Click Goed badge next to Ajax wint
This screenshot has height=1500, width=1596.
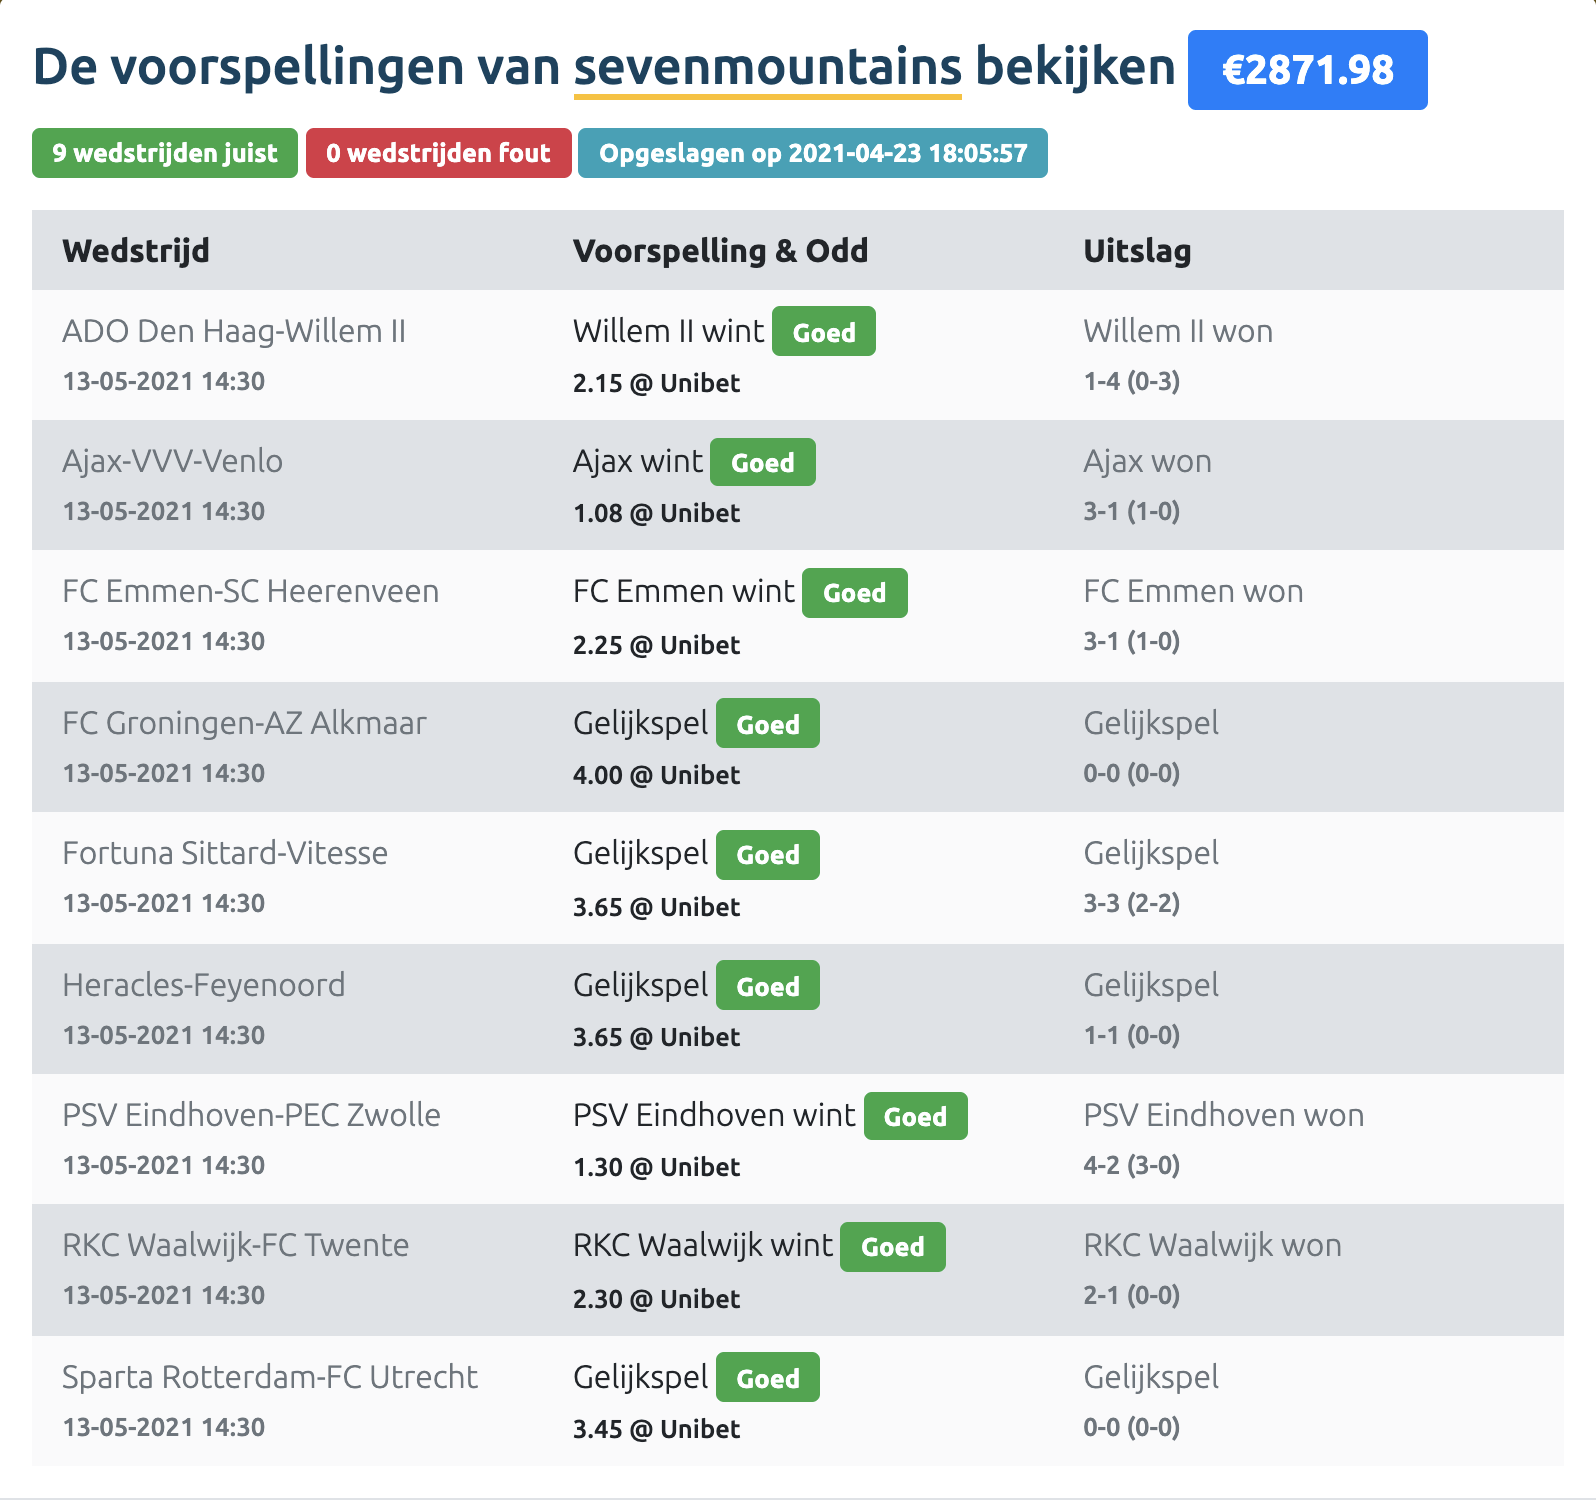[x=763, y=462]
